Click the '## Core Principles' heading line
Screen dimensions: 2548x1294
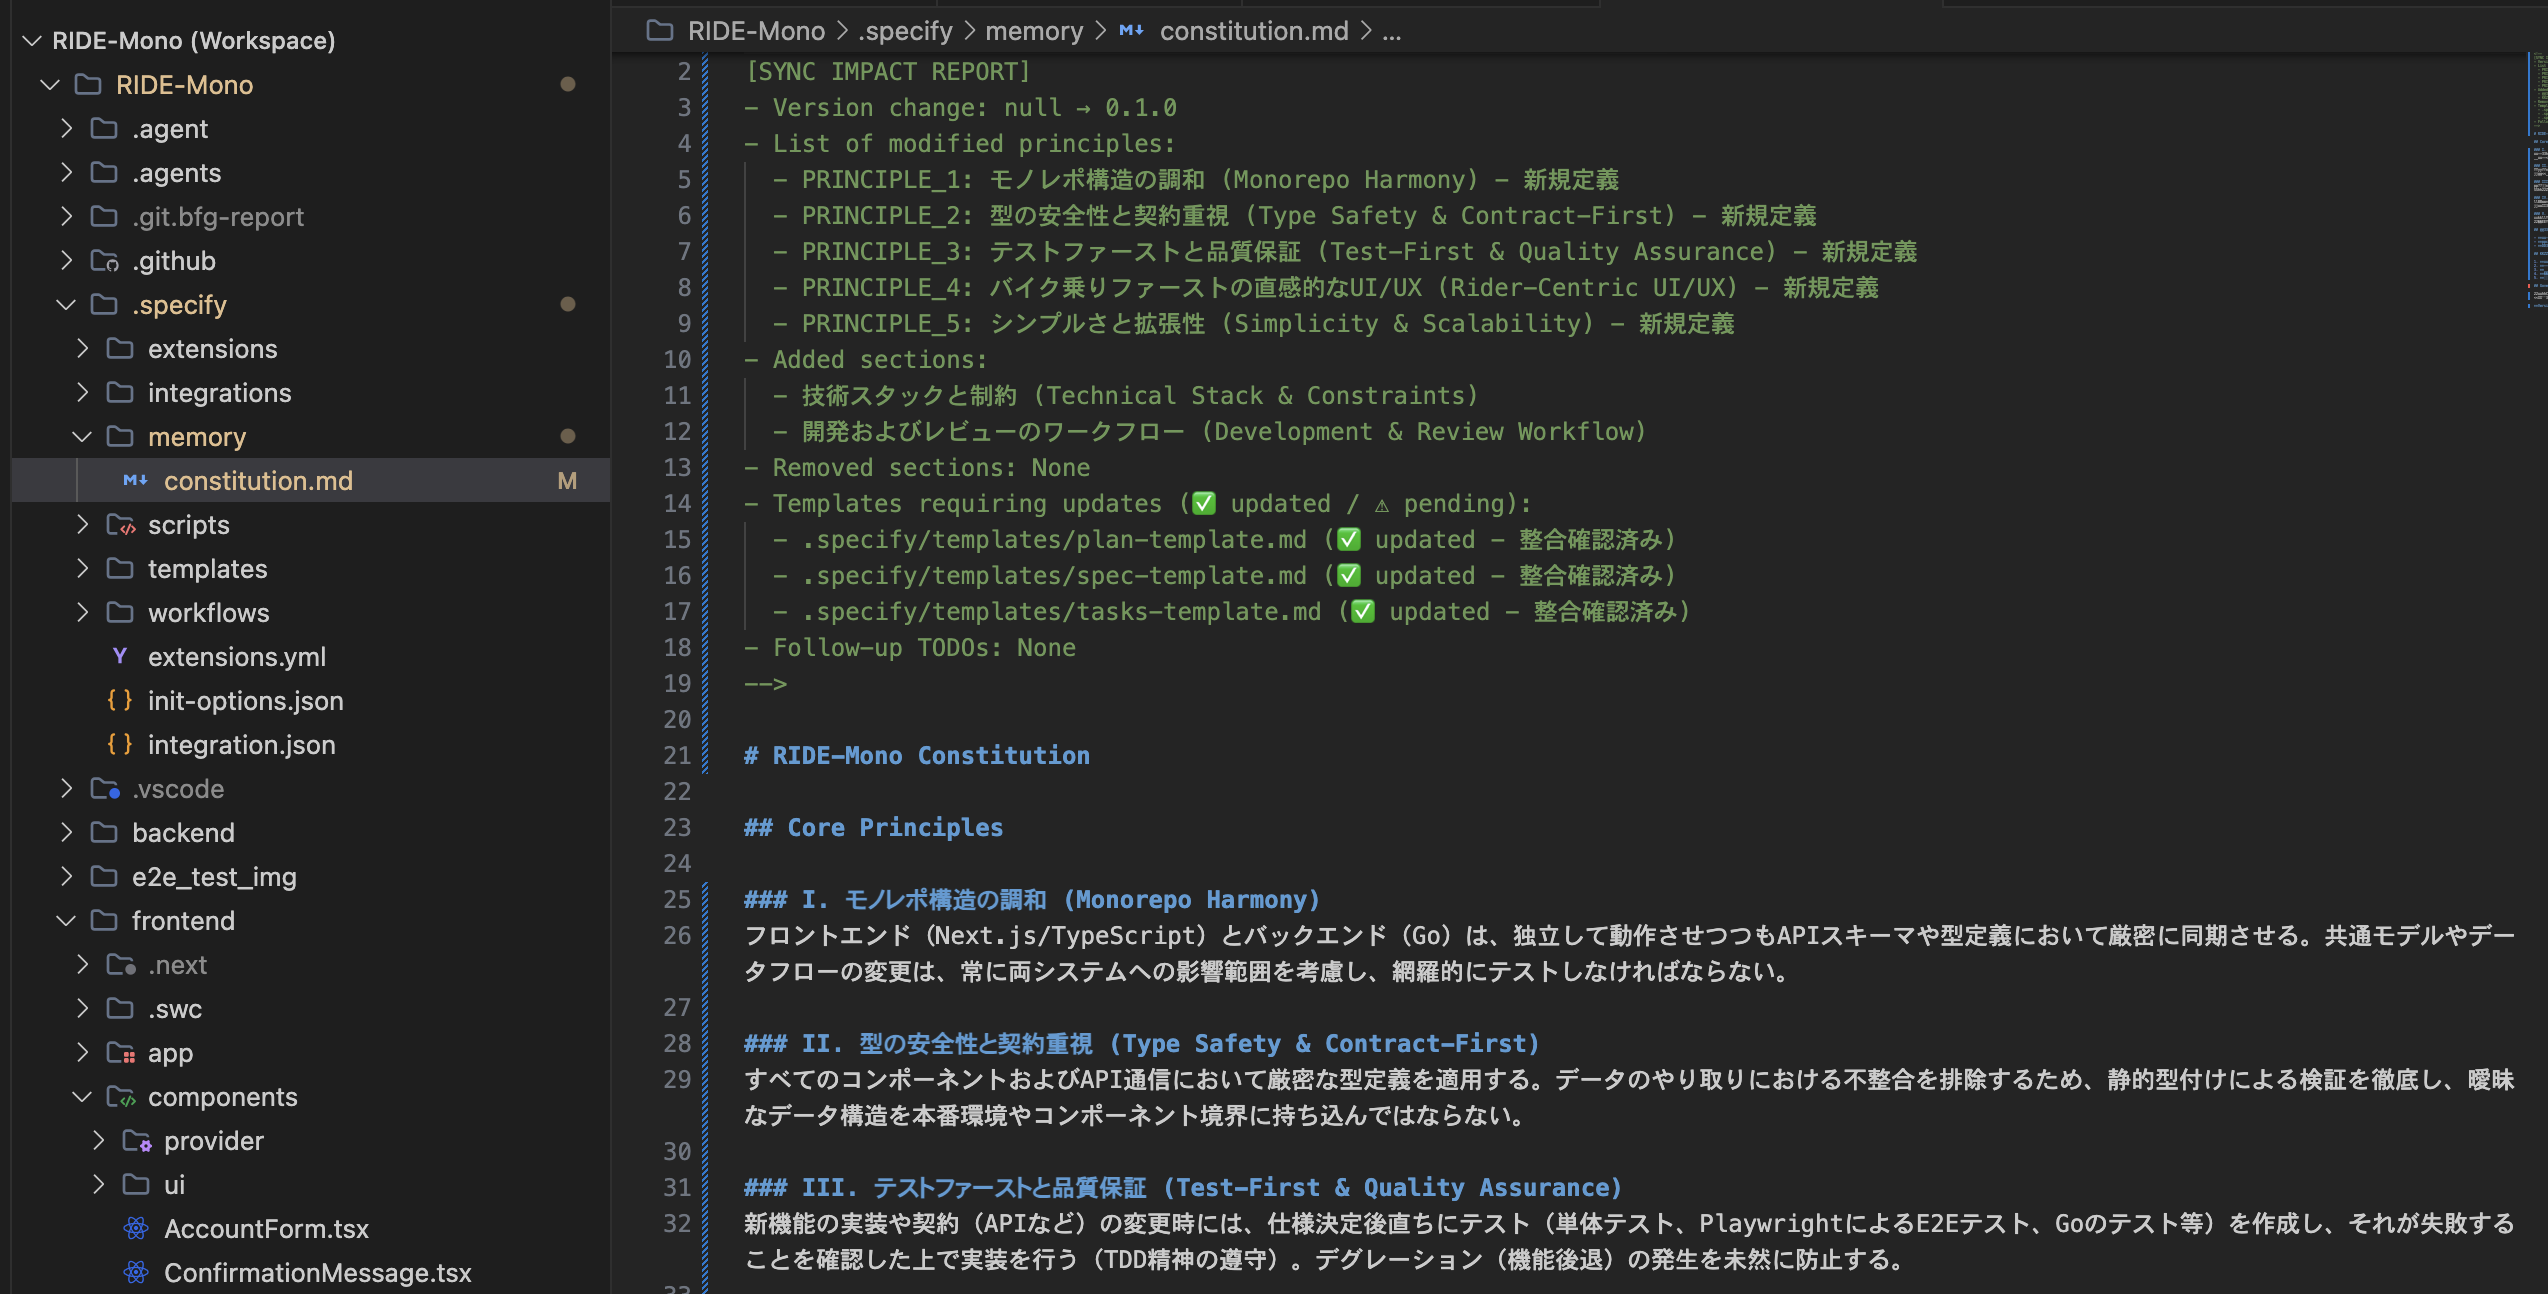pos(873,828)
